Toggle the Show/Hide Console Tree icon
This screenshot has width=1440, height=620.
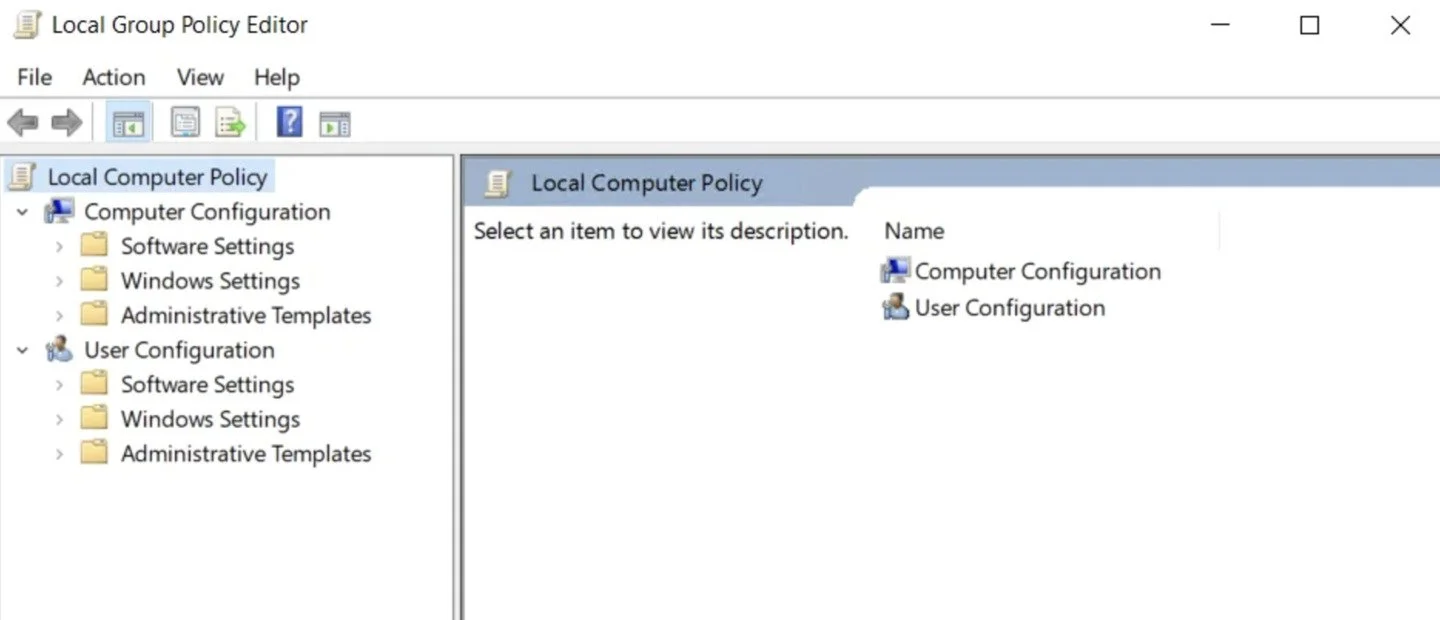pos(128,123)
